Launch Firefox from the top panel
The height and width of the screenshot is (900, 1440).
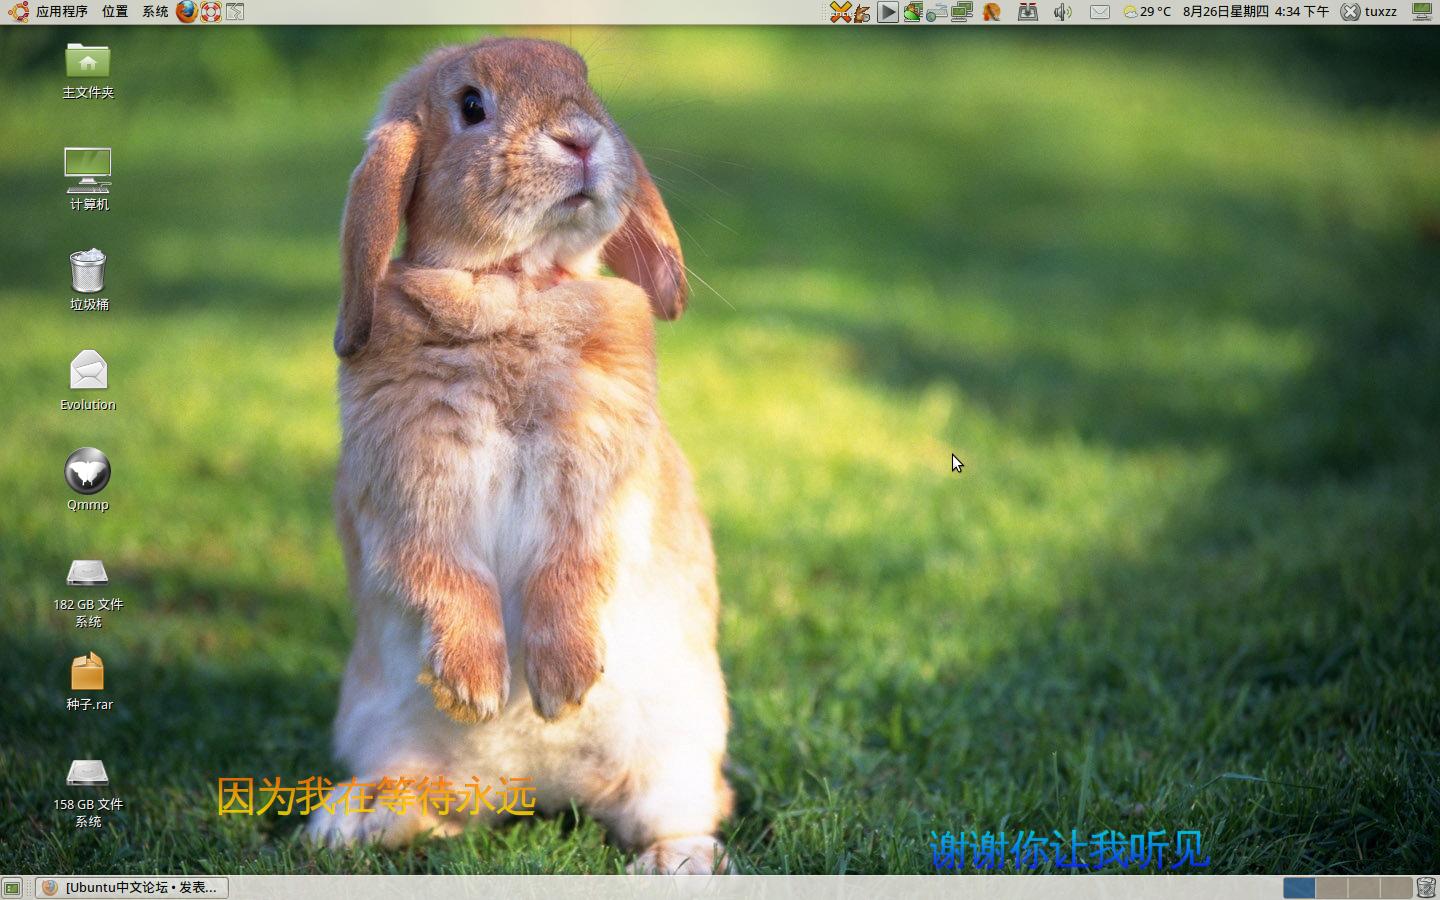click(x=187, y=12)
